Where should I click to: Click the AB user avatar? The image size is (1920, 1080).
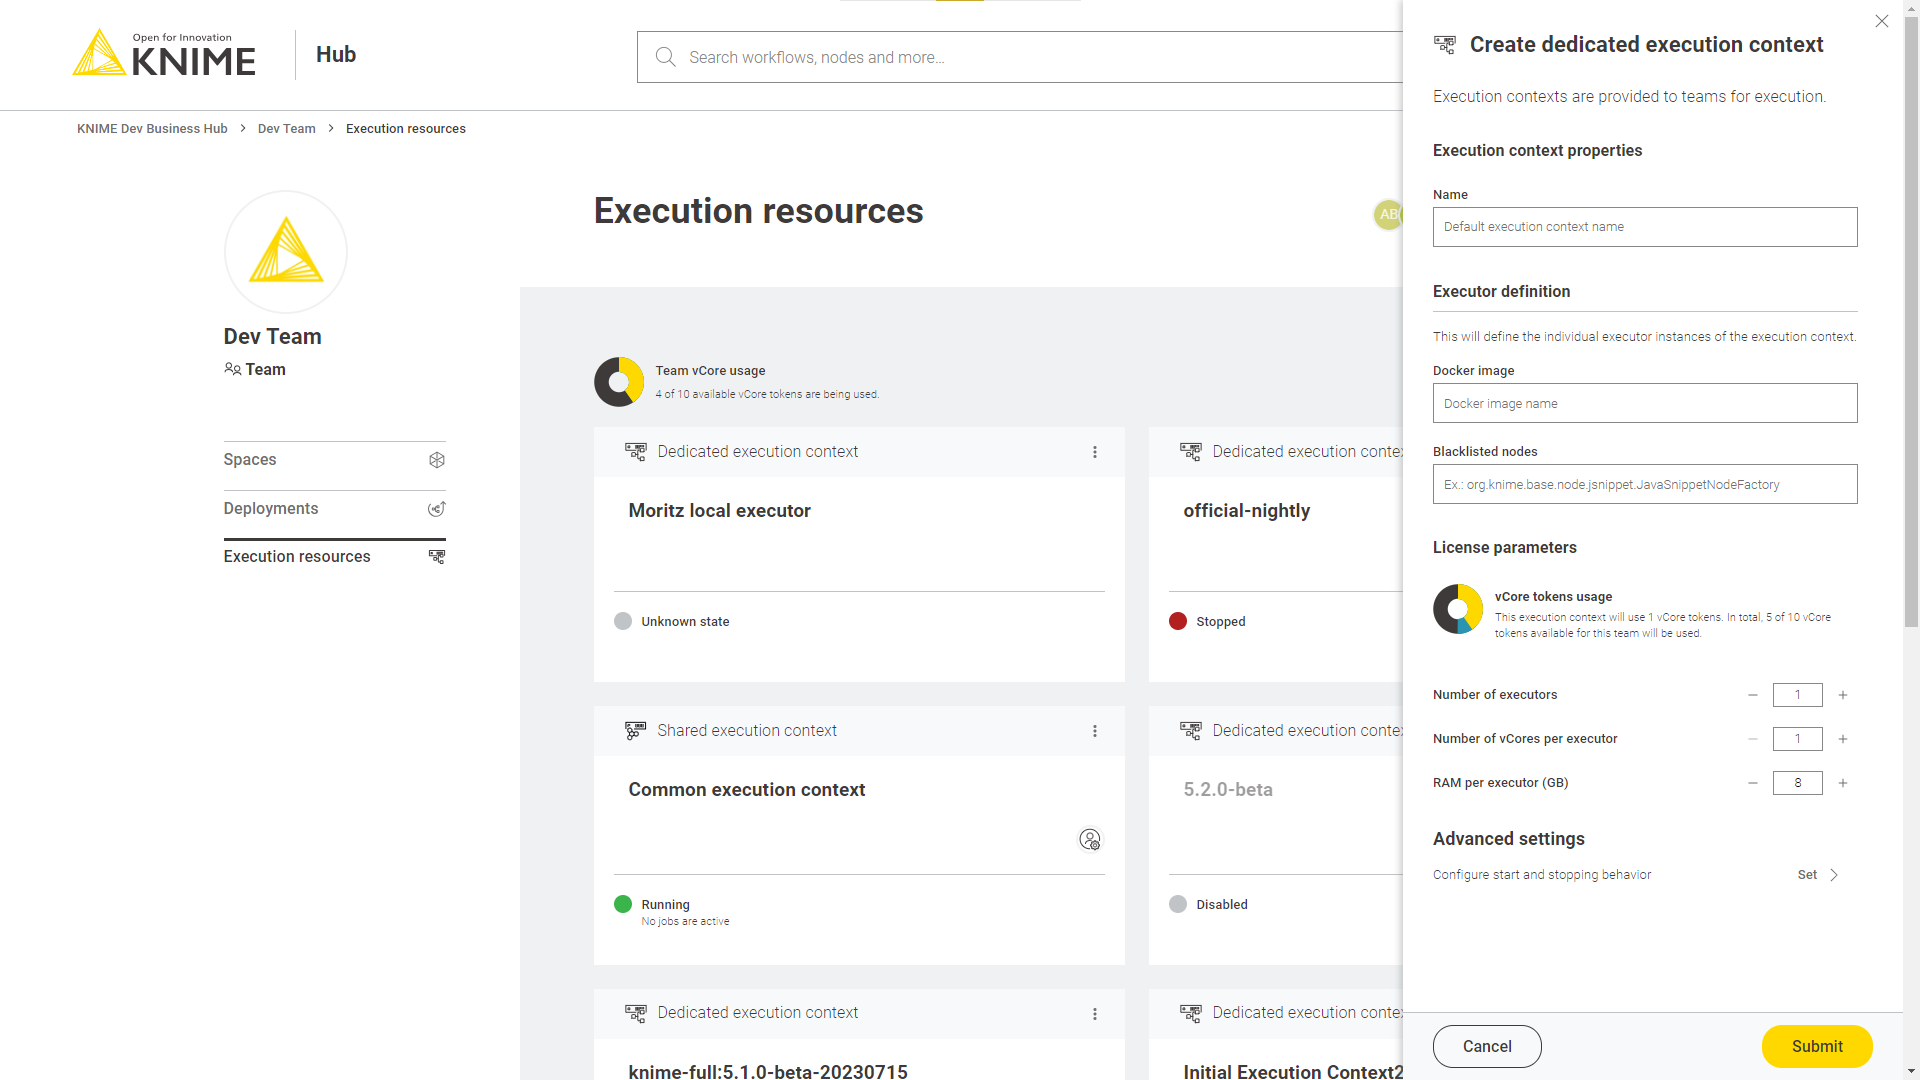1388,214
